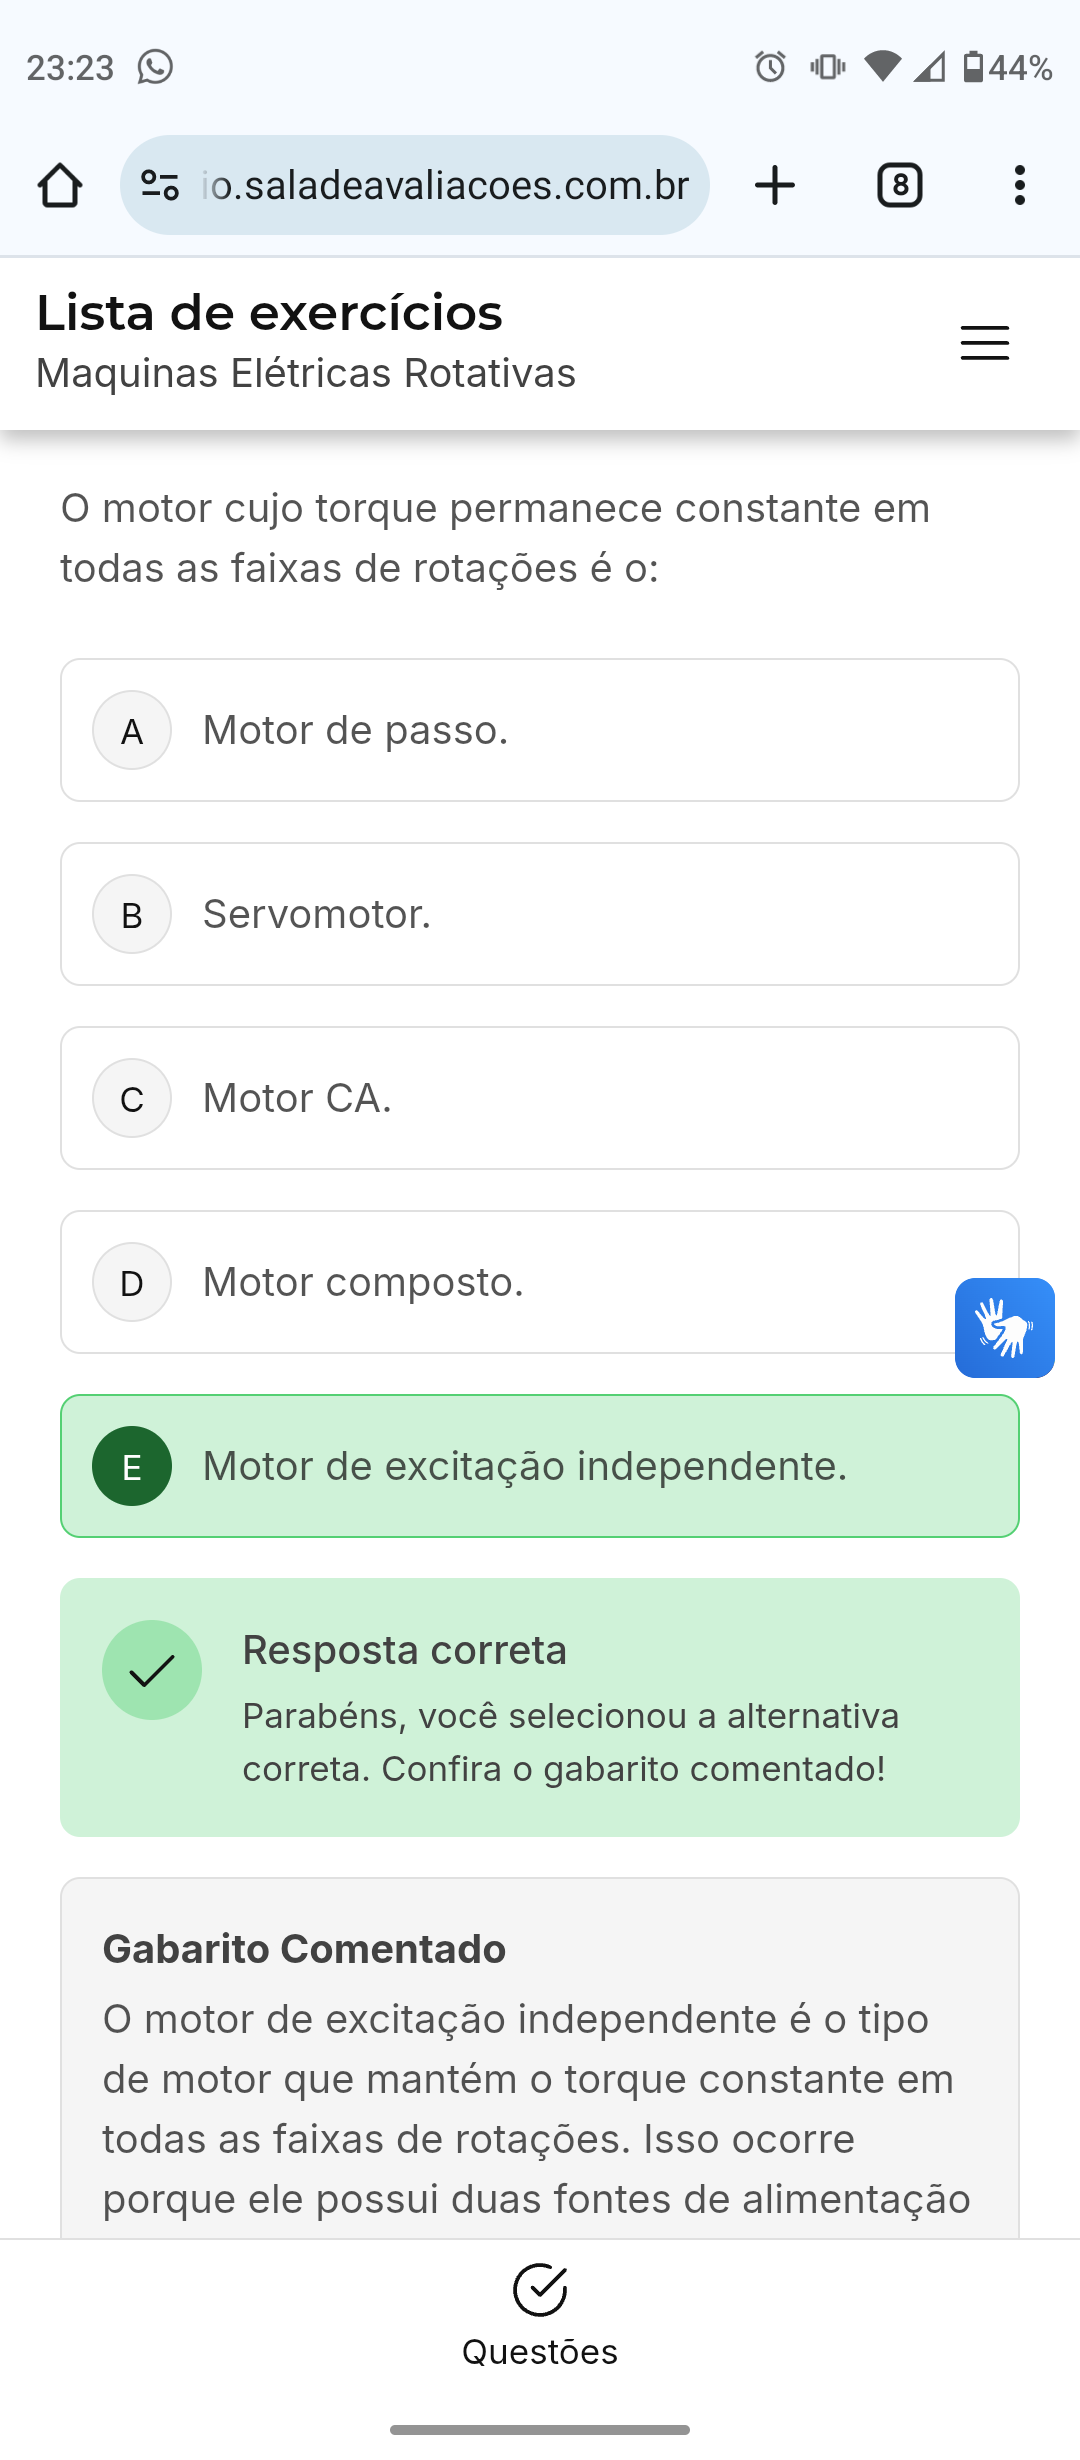Tap the WhatsApp notification icon
This screenshot has height=2460, width=1080.
pyautogui.click(x=155, y=67)
